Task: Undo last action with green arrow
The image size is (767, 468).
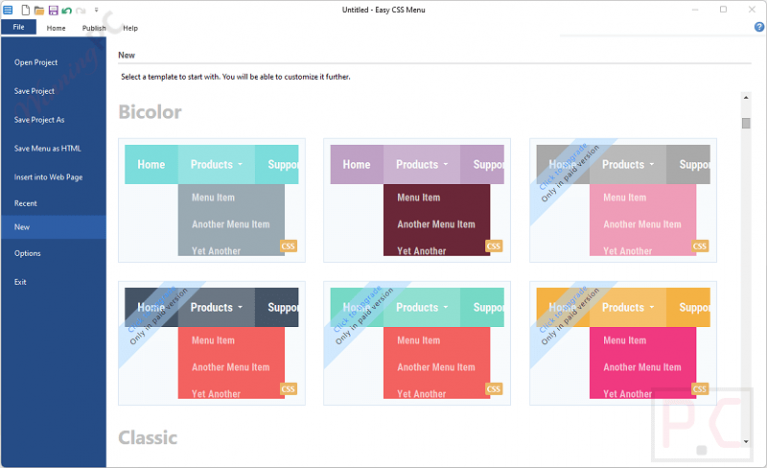Action: 67,10
